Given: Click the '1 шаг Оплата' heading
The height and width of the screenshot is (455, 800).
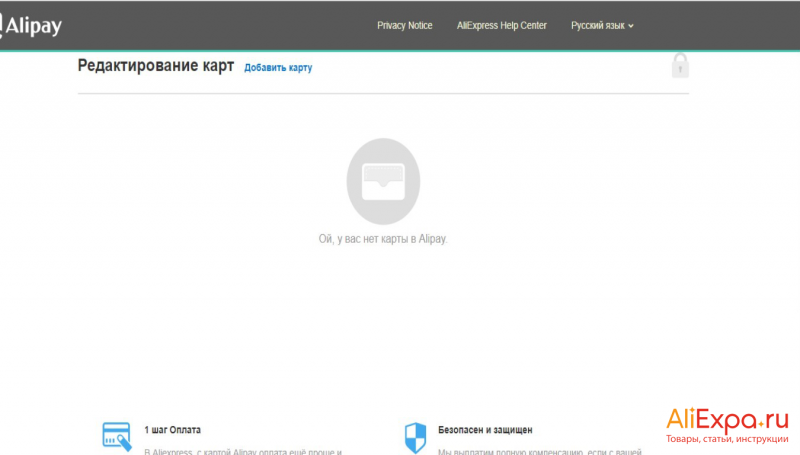Looking at the screenshot, I should pyautogui.click(x=172, y=430).
